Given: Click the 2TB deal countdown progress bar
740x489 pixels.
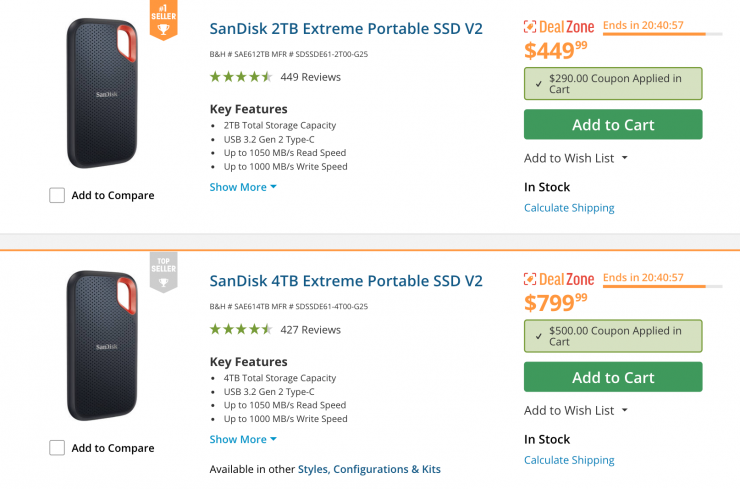Looking at the screenshot, I should (x=662, y=34).
